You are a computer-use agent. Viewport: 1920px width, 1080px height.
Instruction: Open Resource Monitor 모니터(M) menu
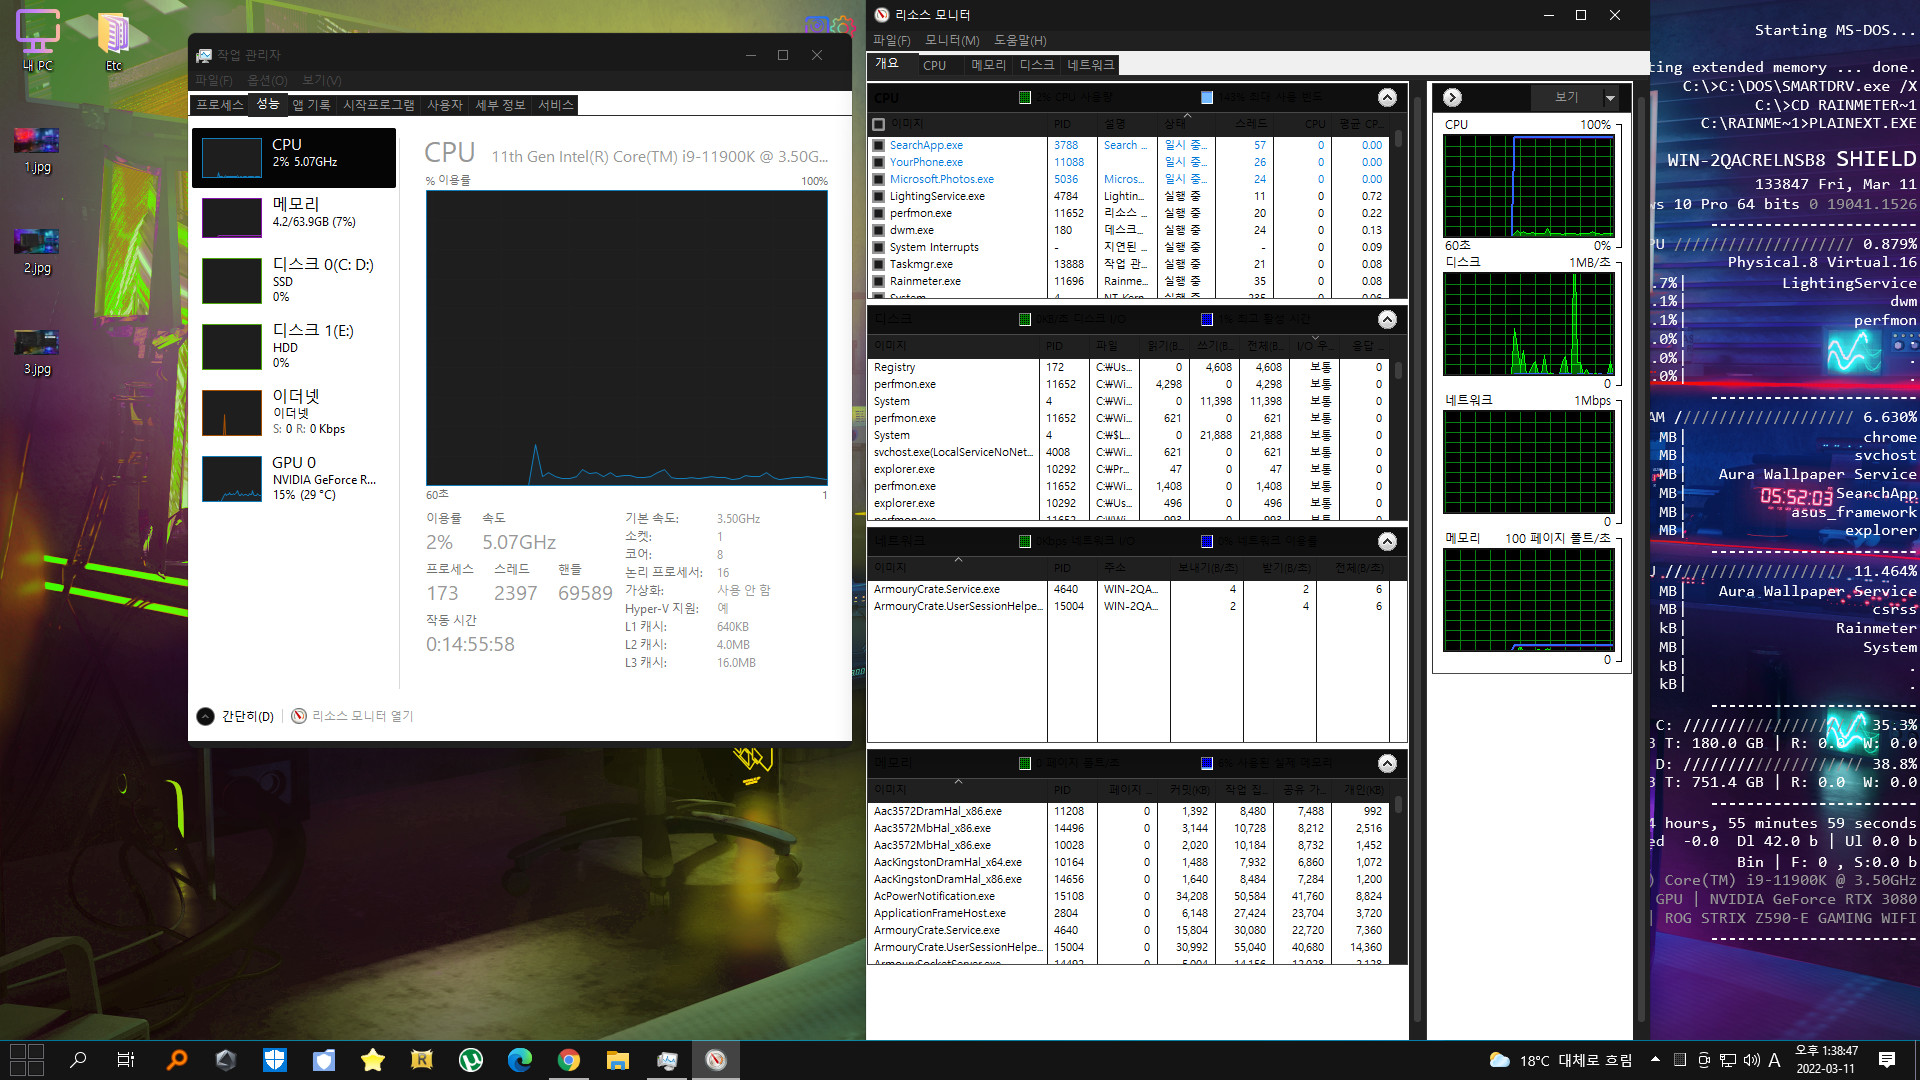(952, 40)
